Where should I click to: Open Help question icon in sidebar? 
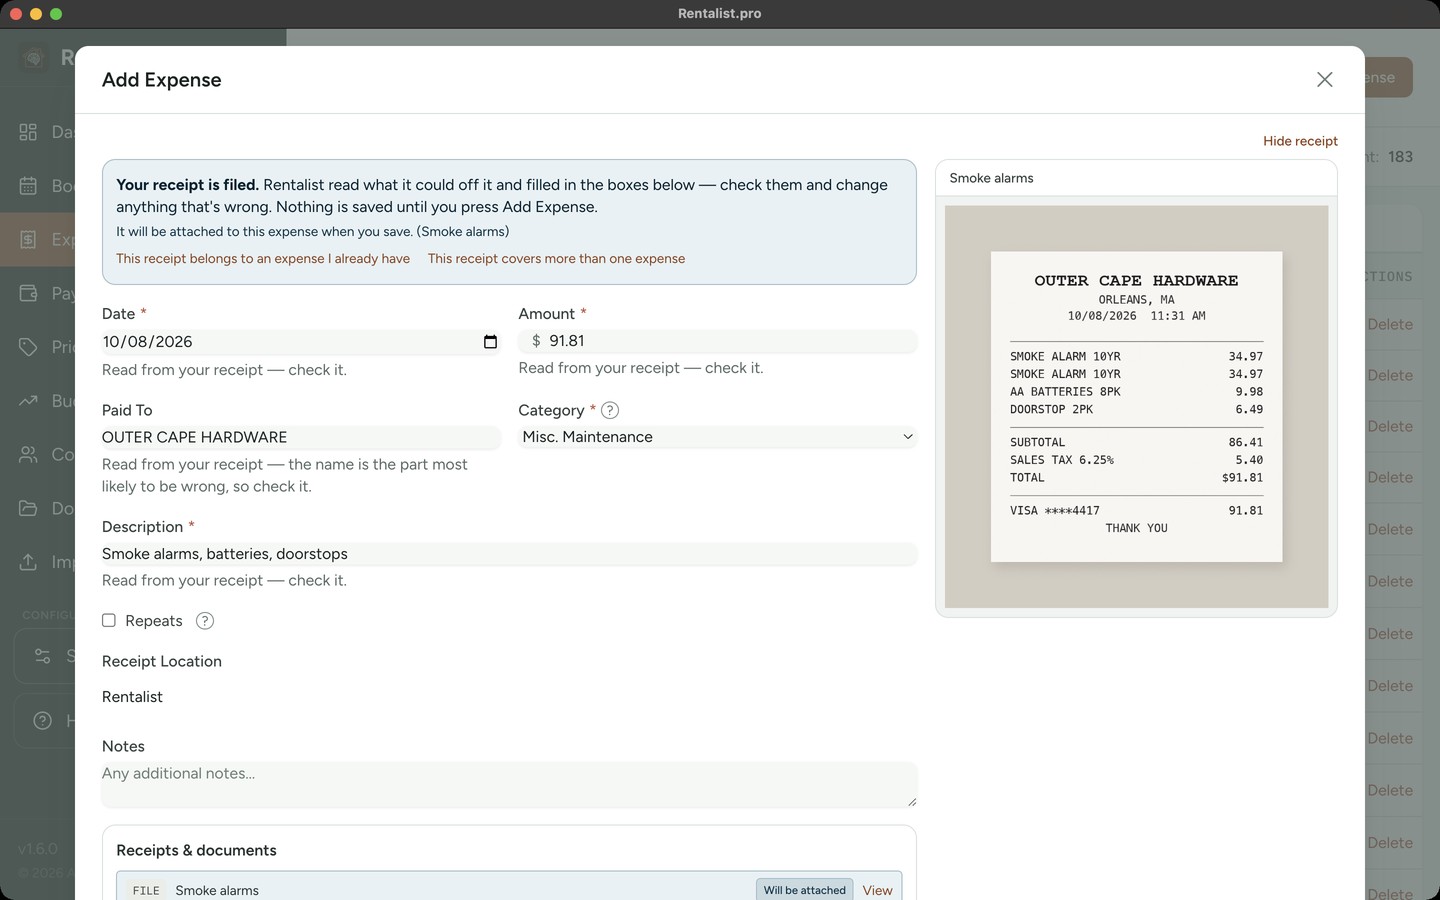tap(42, 720)
